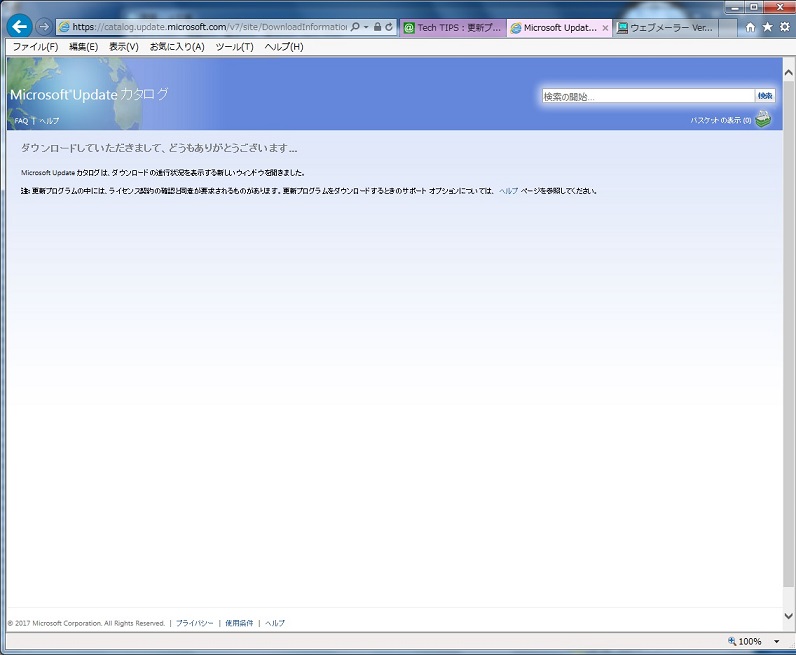Open the header ヘルプ link
Image resolution: width=796 pixels, height=655 pixels.
[49, 121]
